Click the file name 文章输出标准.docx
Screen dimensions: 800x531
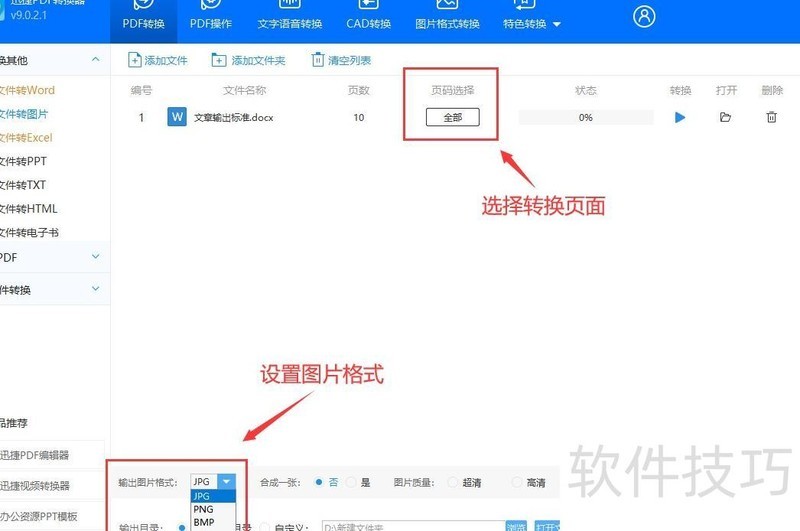click(234, 117)
